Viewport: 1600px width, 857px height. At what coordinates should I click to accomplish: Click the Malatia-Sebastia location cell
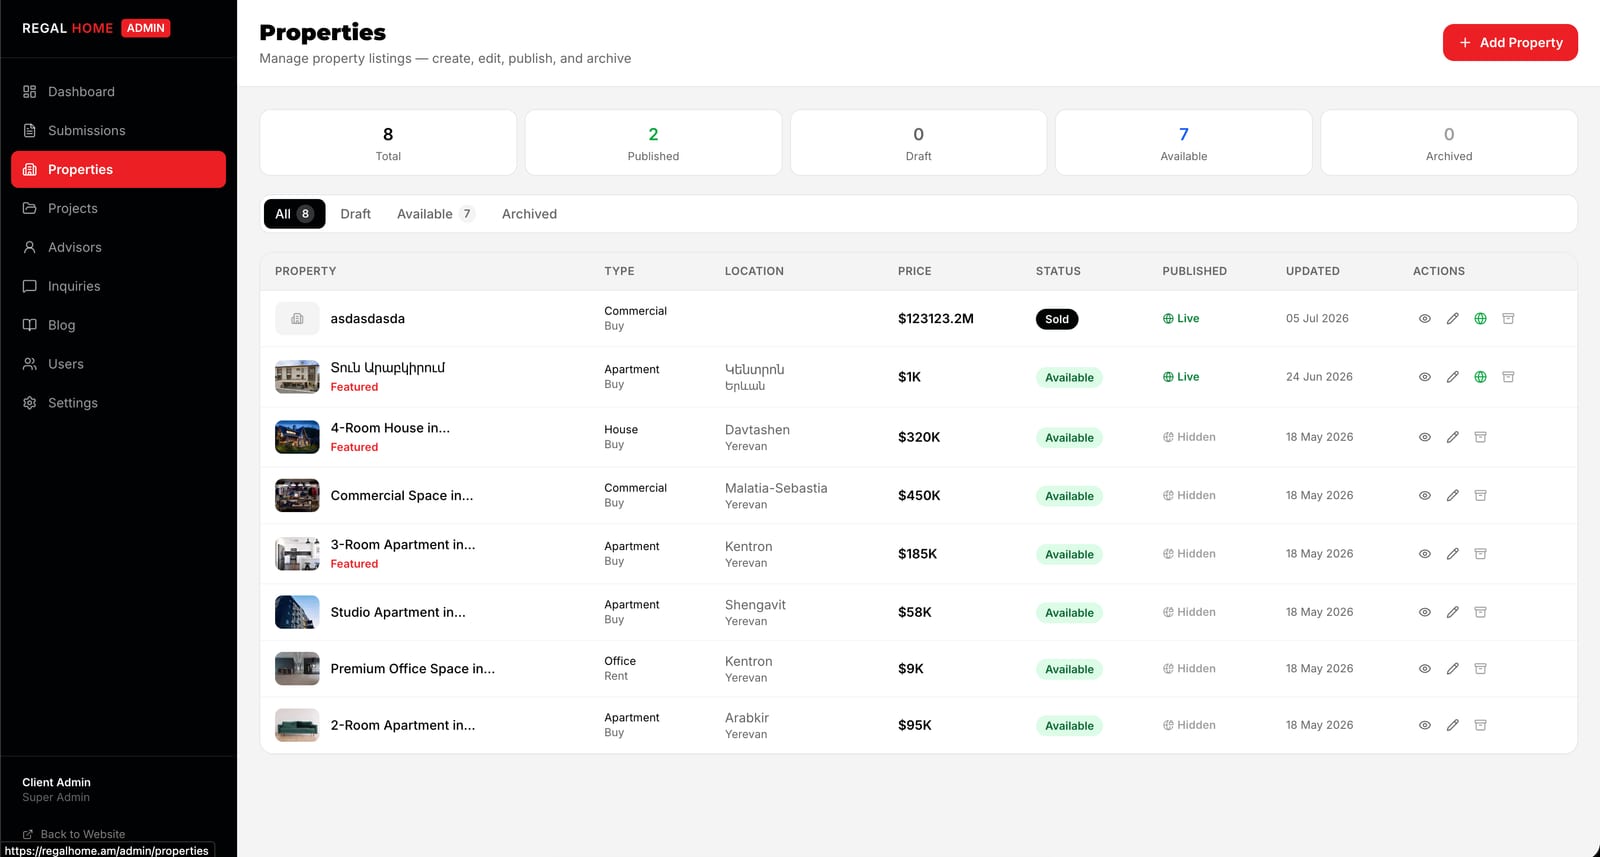coord(776,496)
